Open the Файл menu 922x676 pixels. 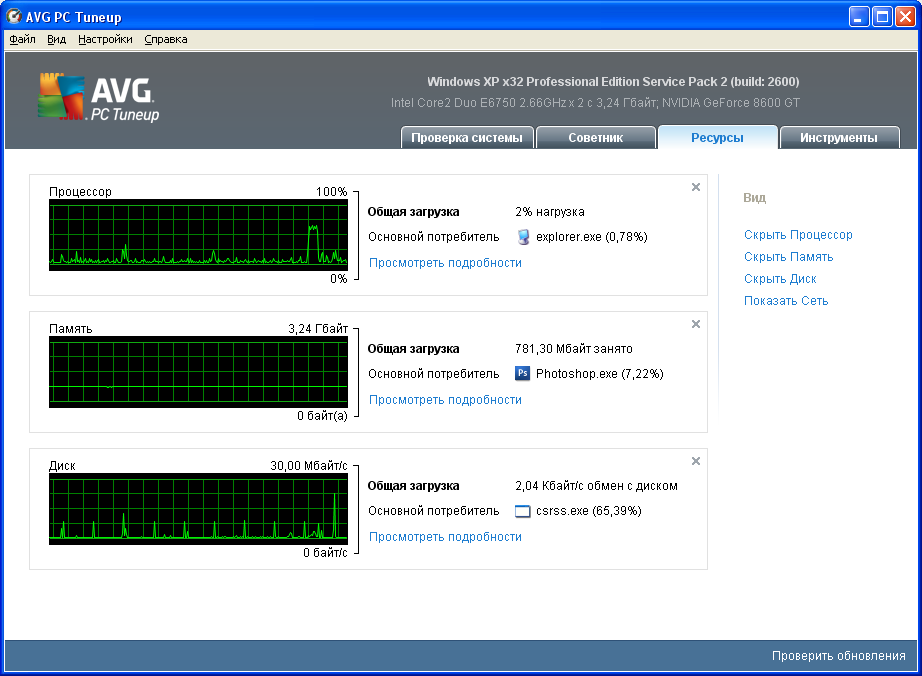22,39
